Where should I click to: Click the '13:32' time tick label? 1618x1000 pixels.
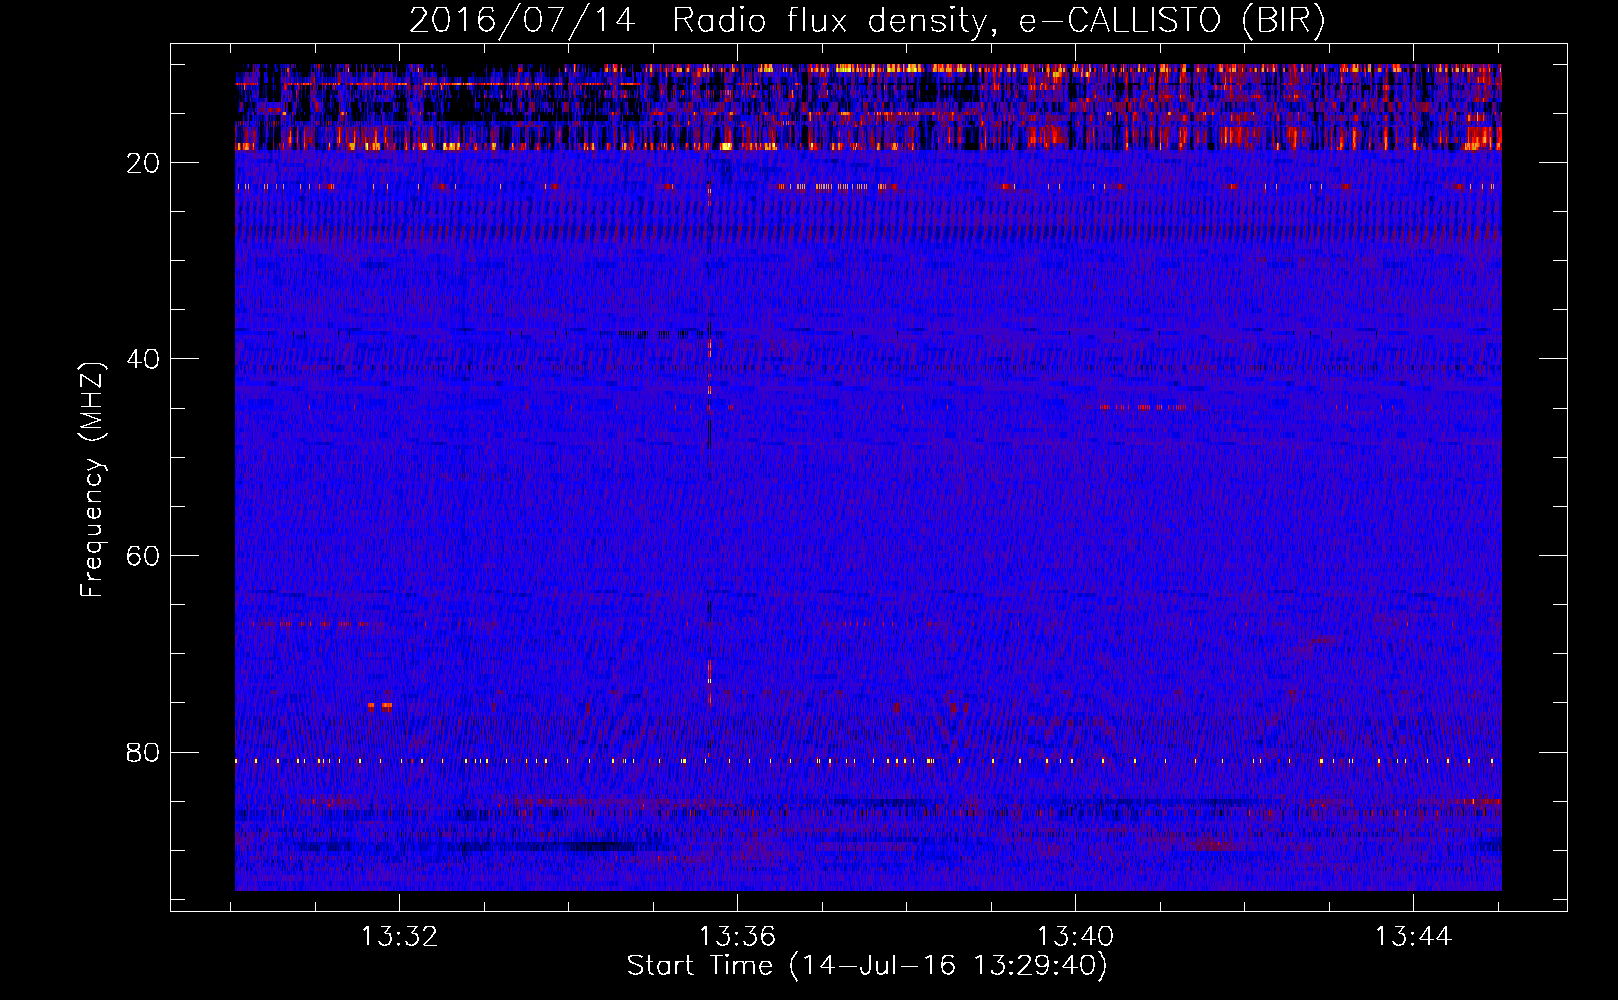tap(399, 937)
